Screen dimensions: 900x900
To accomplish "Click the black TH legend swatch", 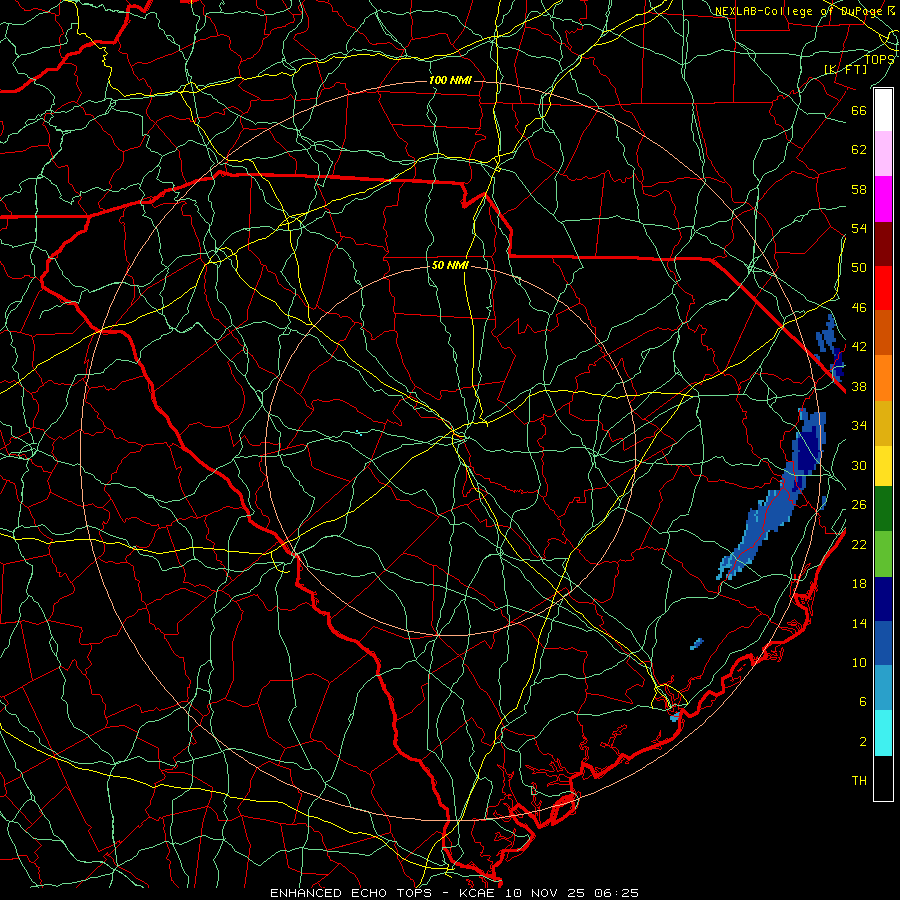I will tap(883, 778).
